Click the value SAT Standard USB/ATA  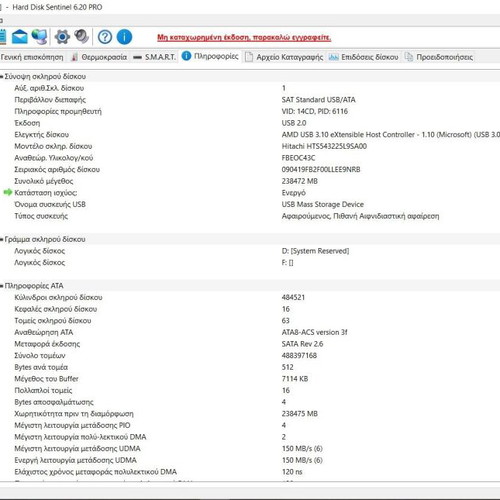318,100
